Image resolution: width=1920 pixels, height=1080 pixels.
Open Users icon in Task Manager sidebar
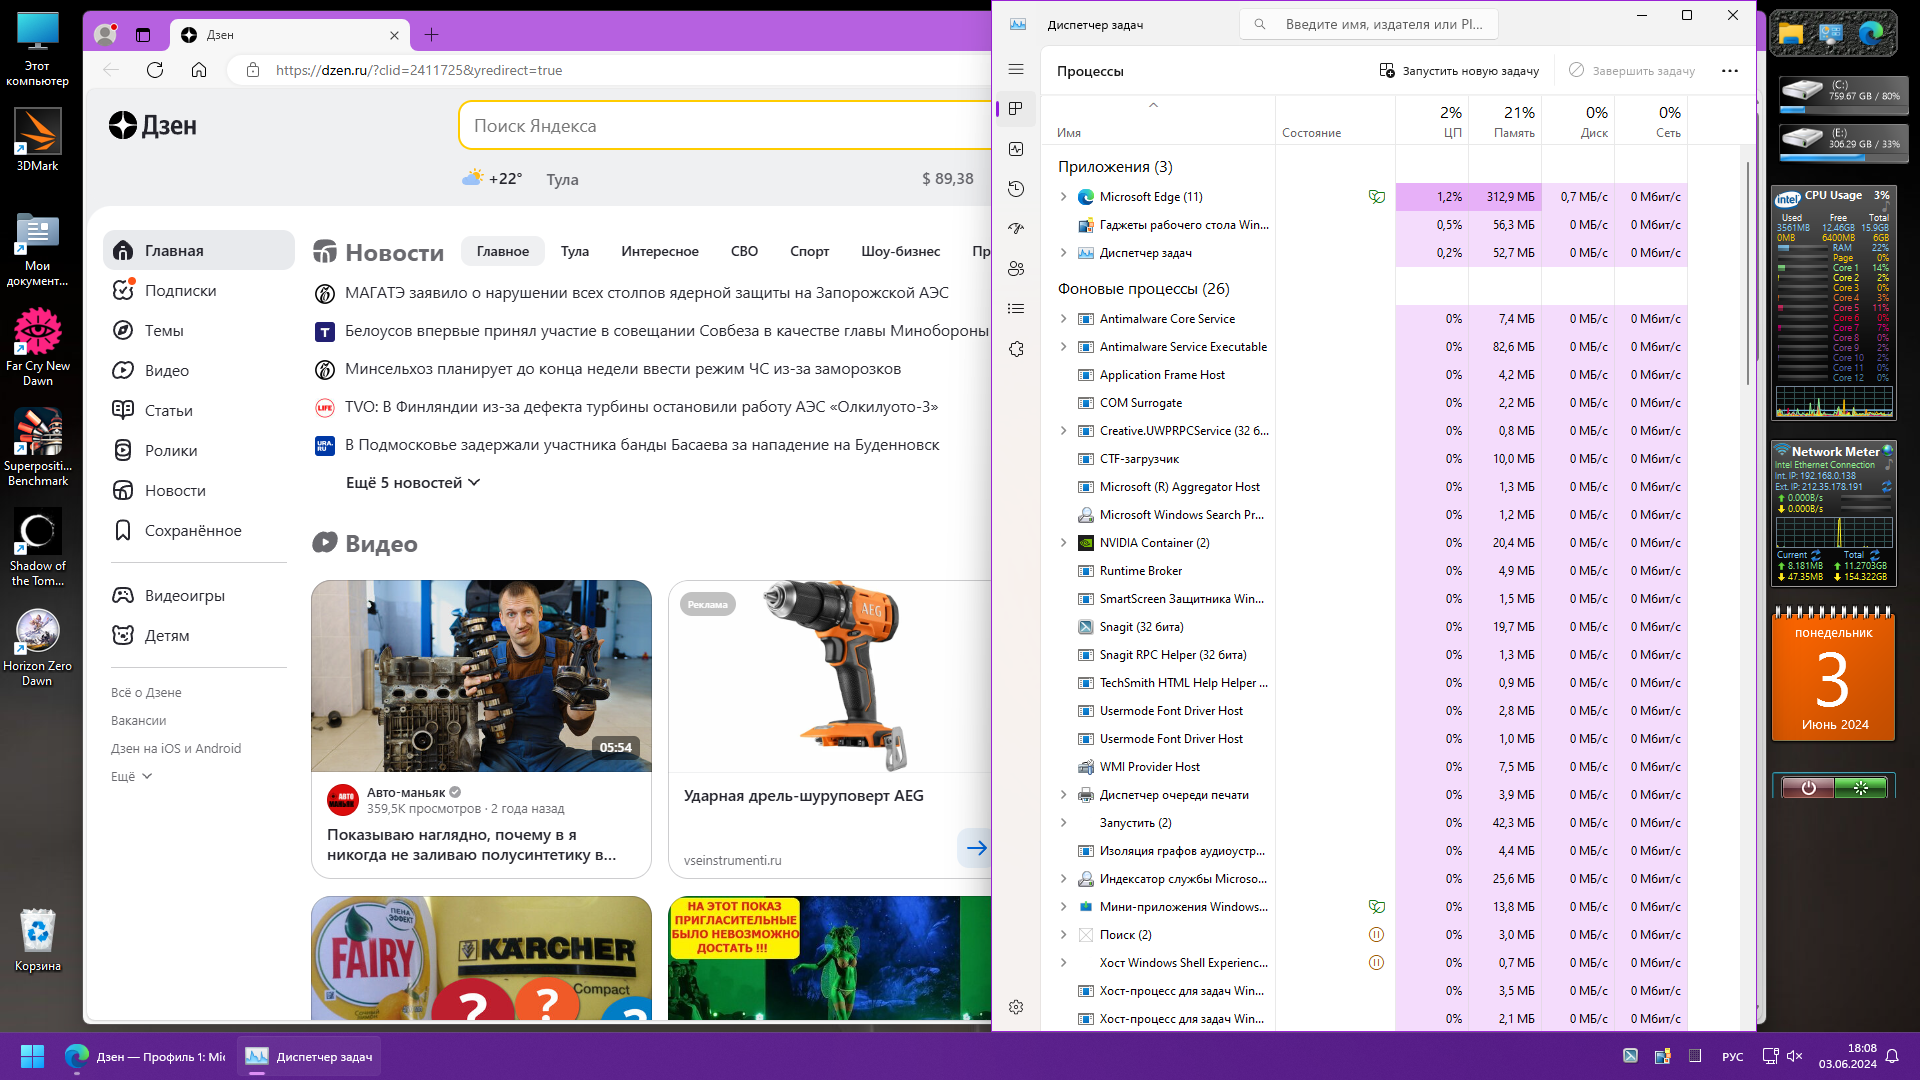(1016, 269)
